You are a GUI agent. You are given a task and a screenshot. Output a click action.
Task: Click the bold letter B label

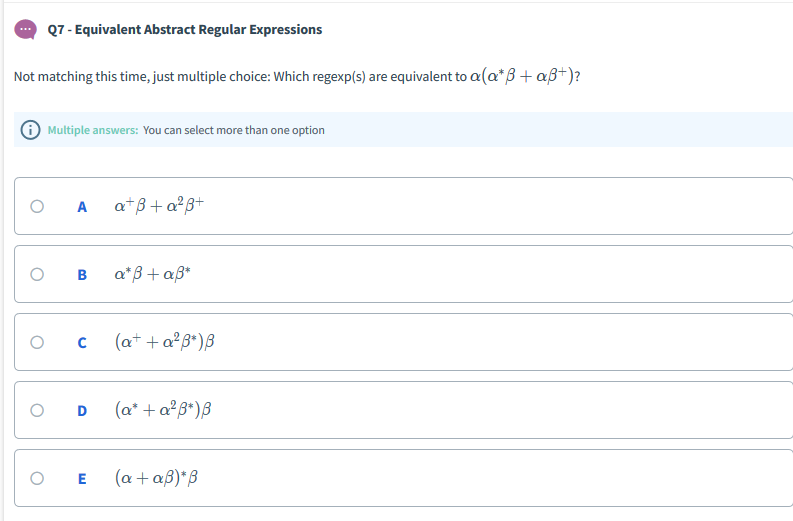(82, 274)
